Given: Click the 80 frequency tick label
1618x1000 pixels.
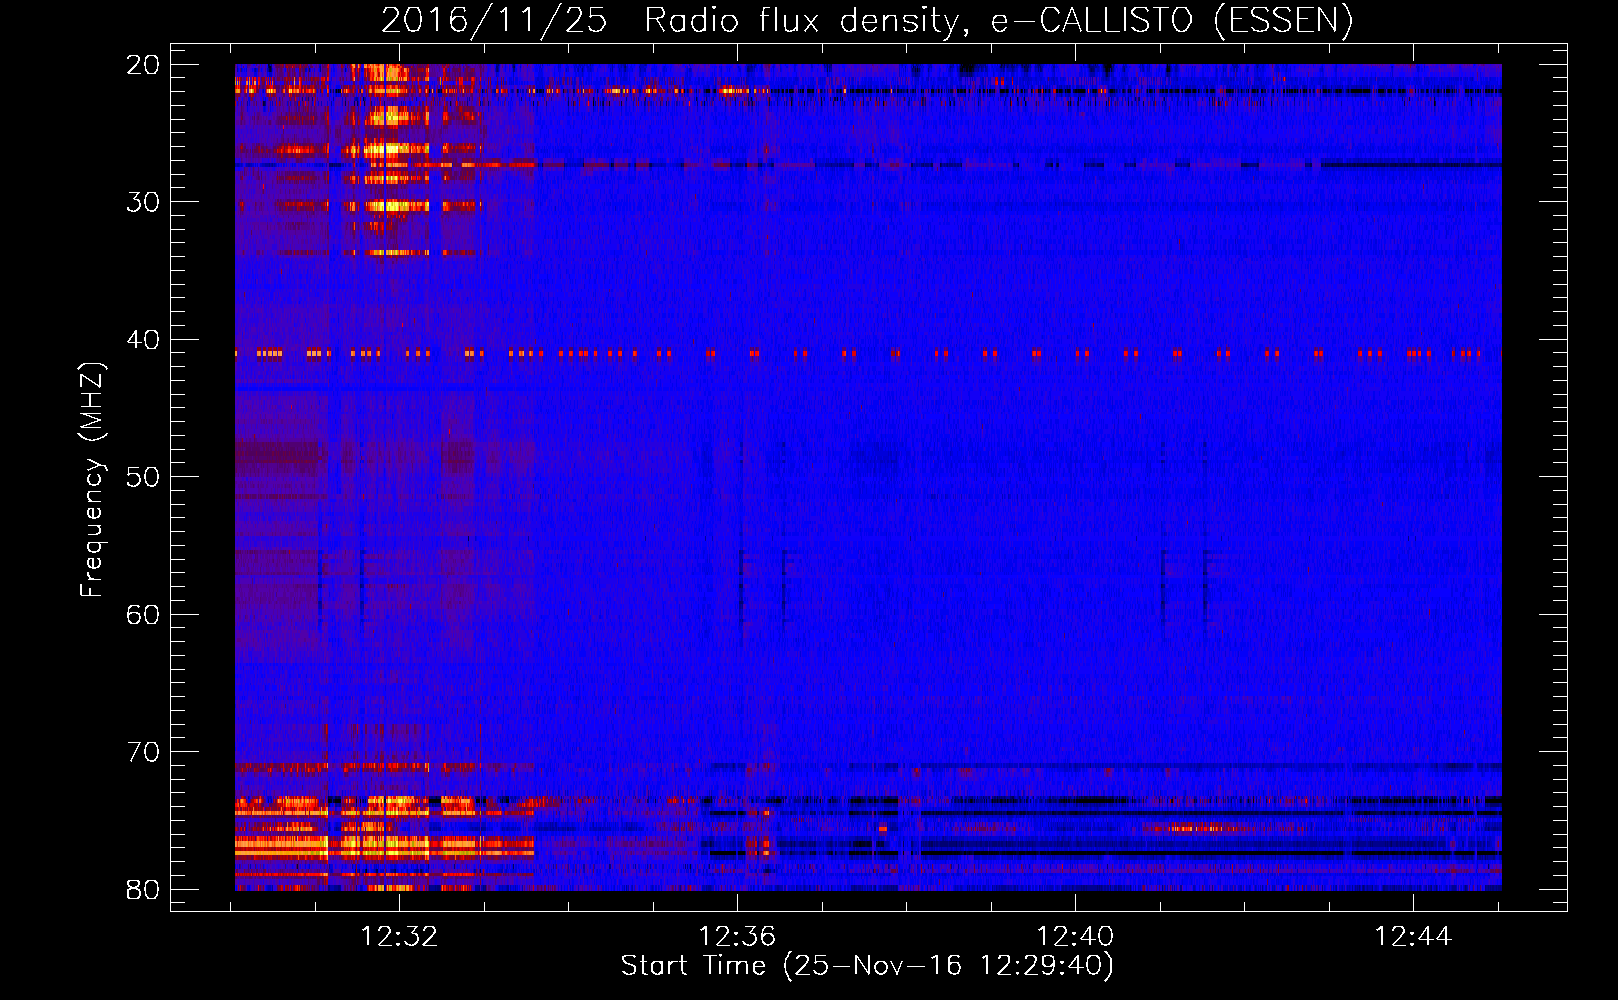Looking at the screenshot, I should click(143, 889).
